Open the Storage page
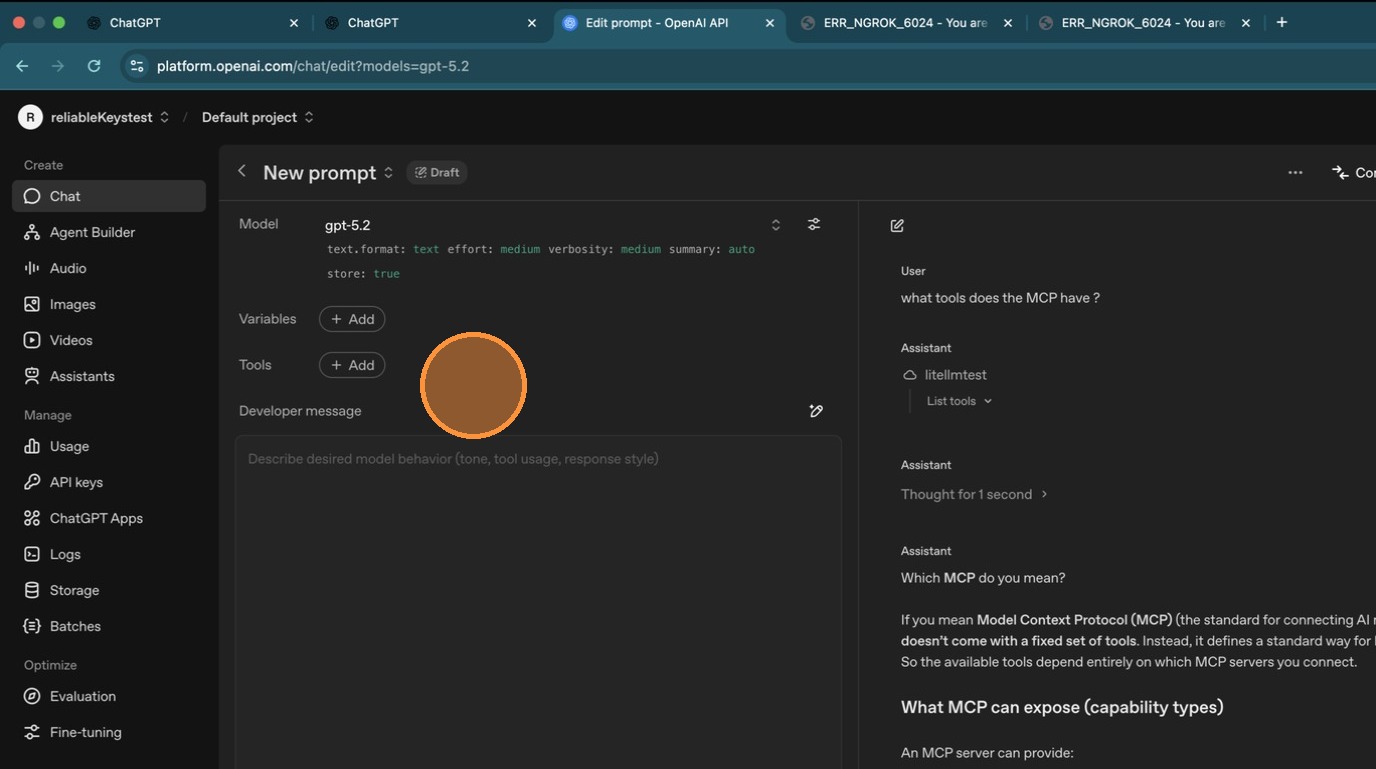 point(108,590)
